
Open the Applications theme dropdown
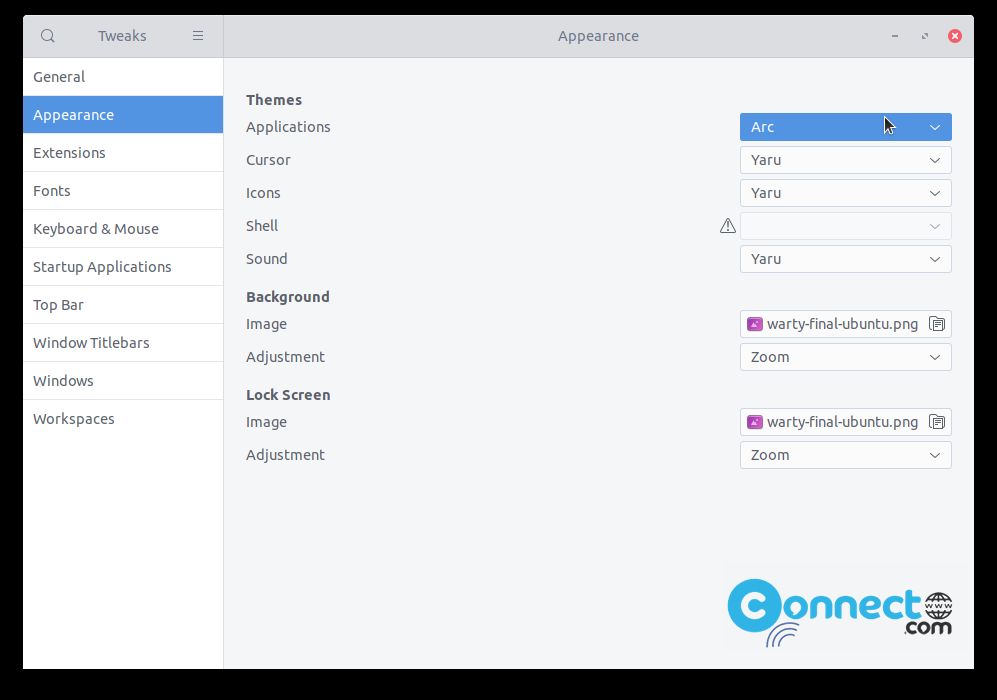(x=845, y=127)
